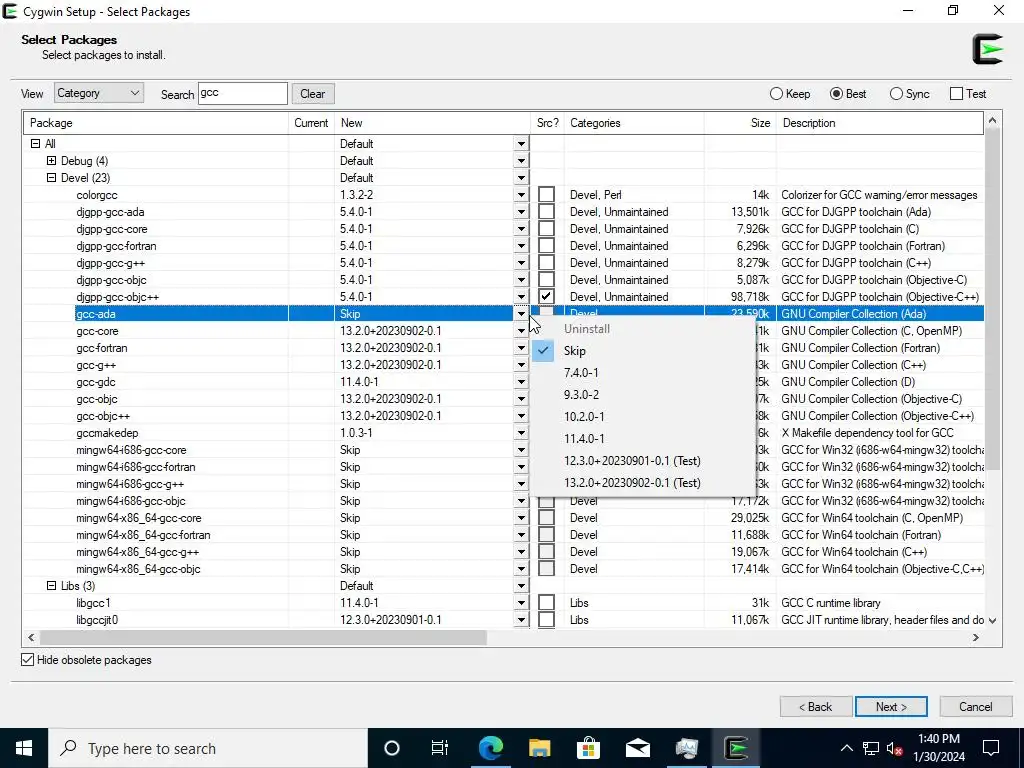Click the Description column header
Image resolution: width=1024 pixels, height=768 pixels.
tap(880, 123)
